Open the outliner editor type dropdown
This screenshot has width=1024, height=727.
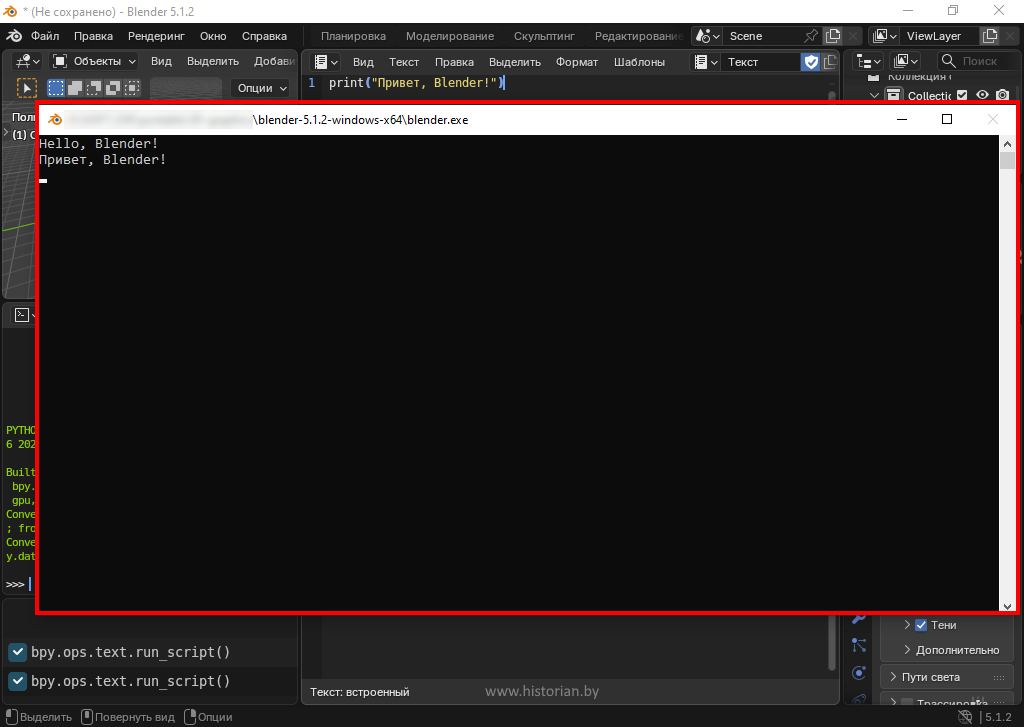[x=869, y=61]
